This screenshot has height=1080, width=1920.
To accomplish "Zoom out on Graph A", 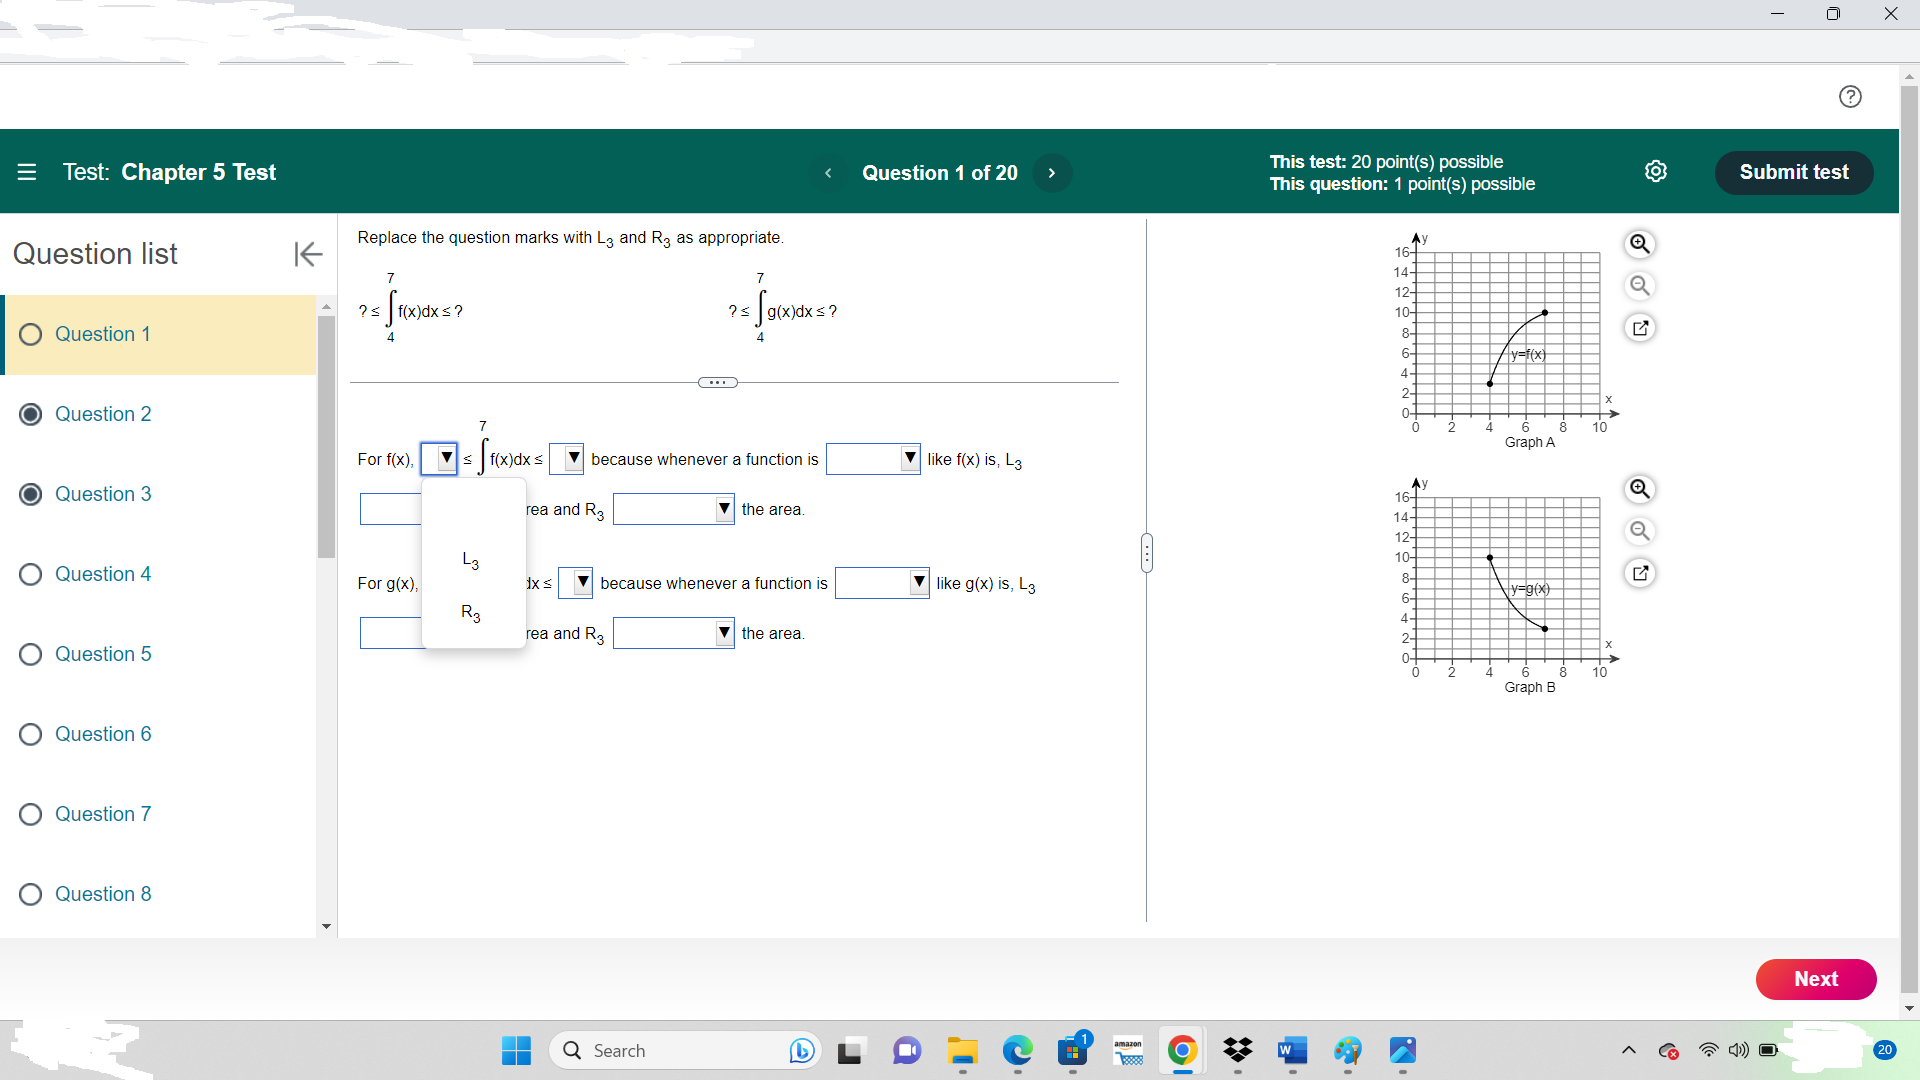I will pos(1640,286).
